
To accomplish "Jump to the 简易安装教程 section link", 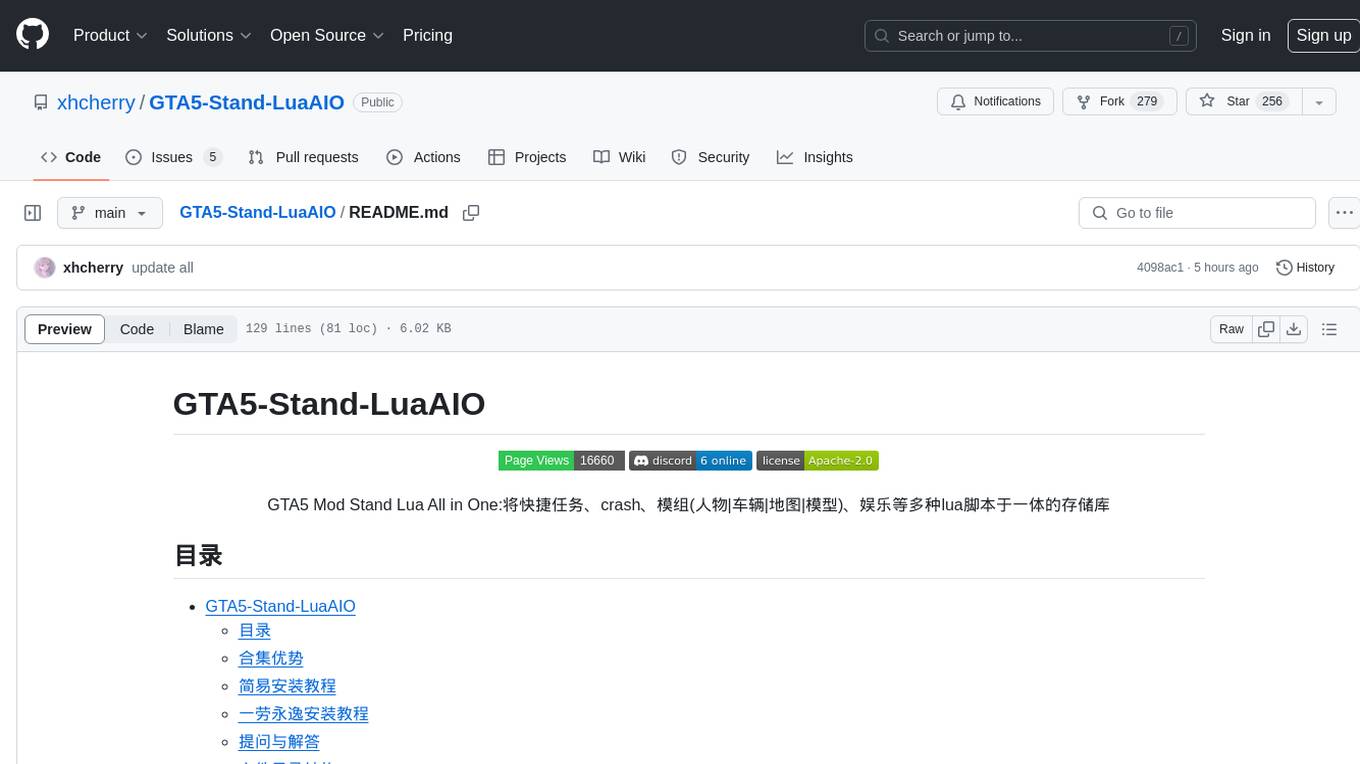I will click(x=287, y=687).
